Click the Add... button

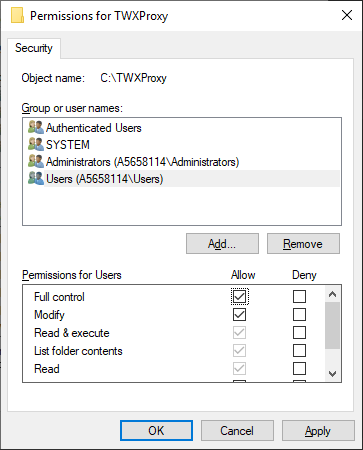click(222, 244)
